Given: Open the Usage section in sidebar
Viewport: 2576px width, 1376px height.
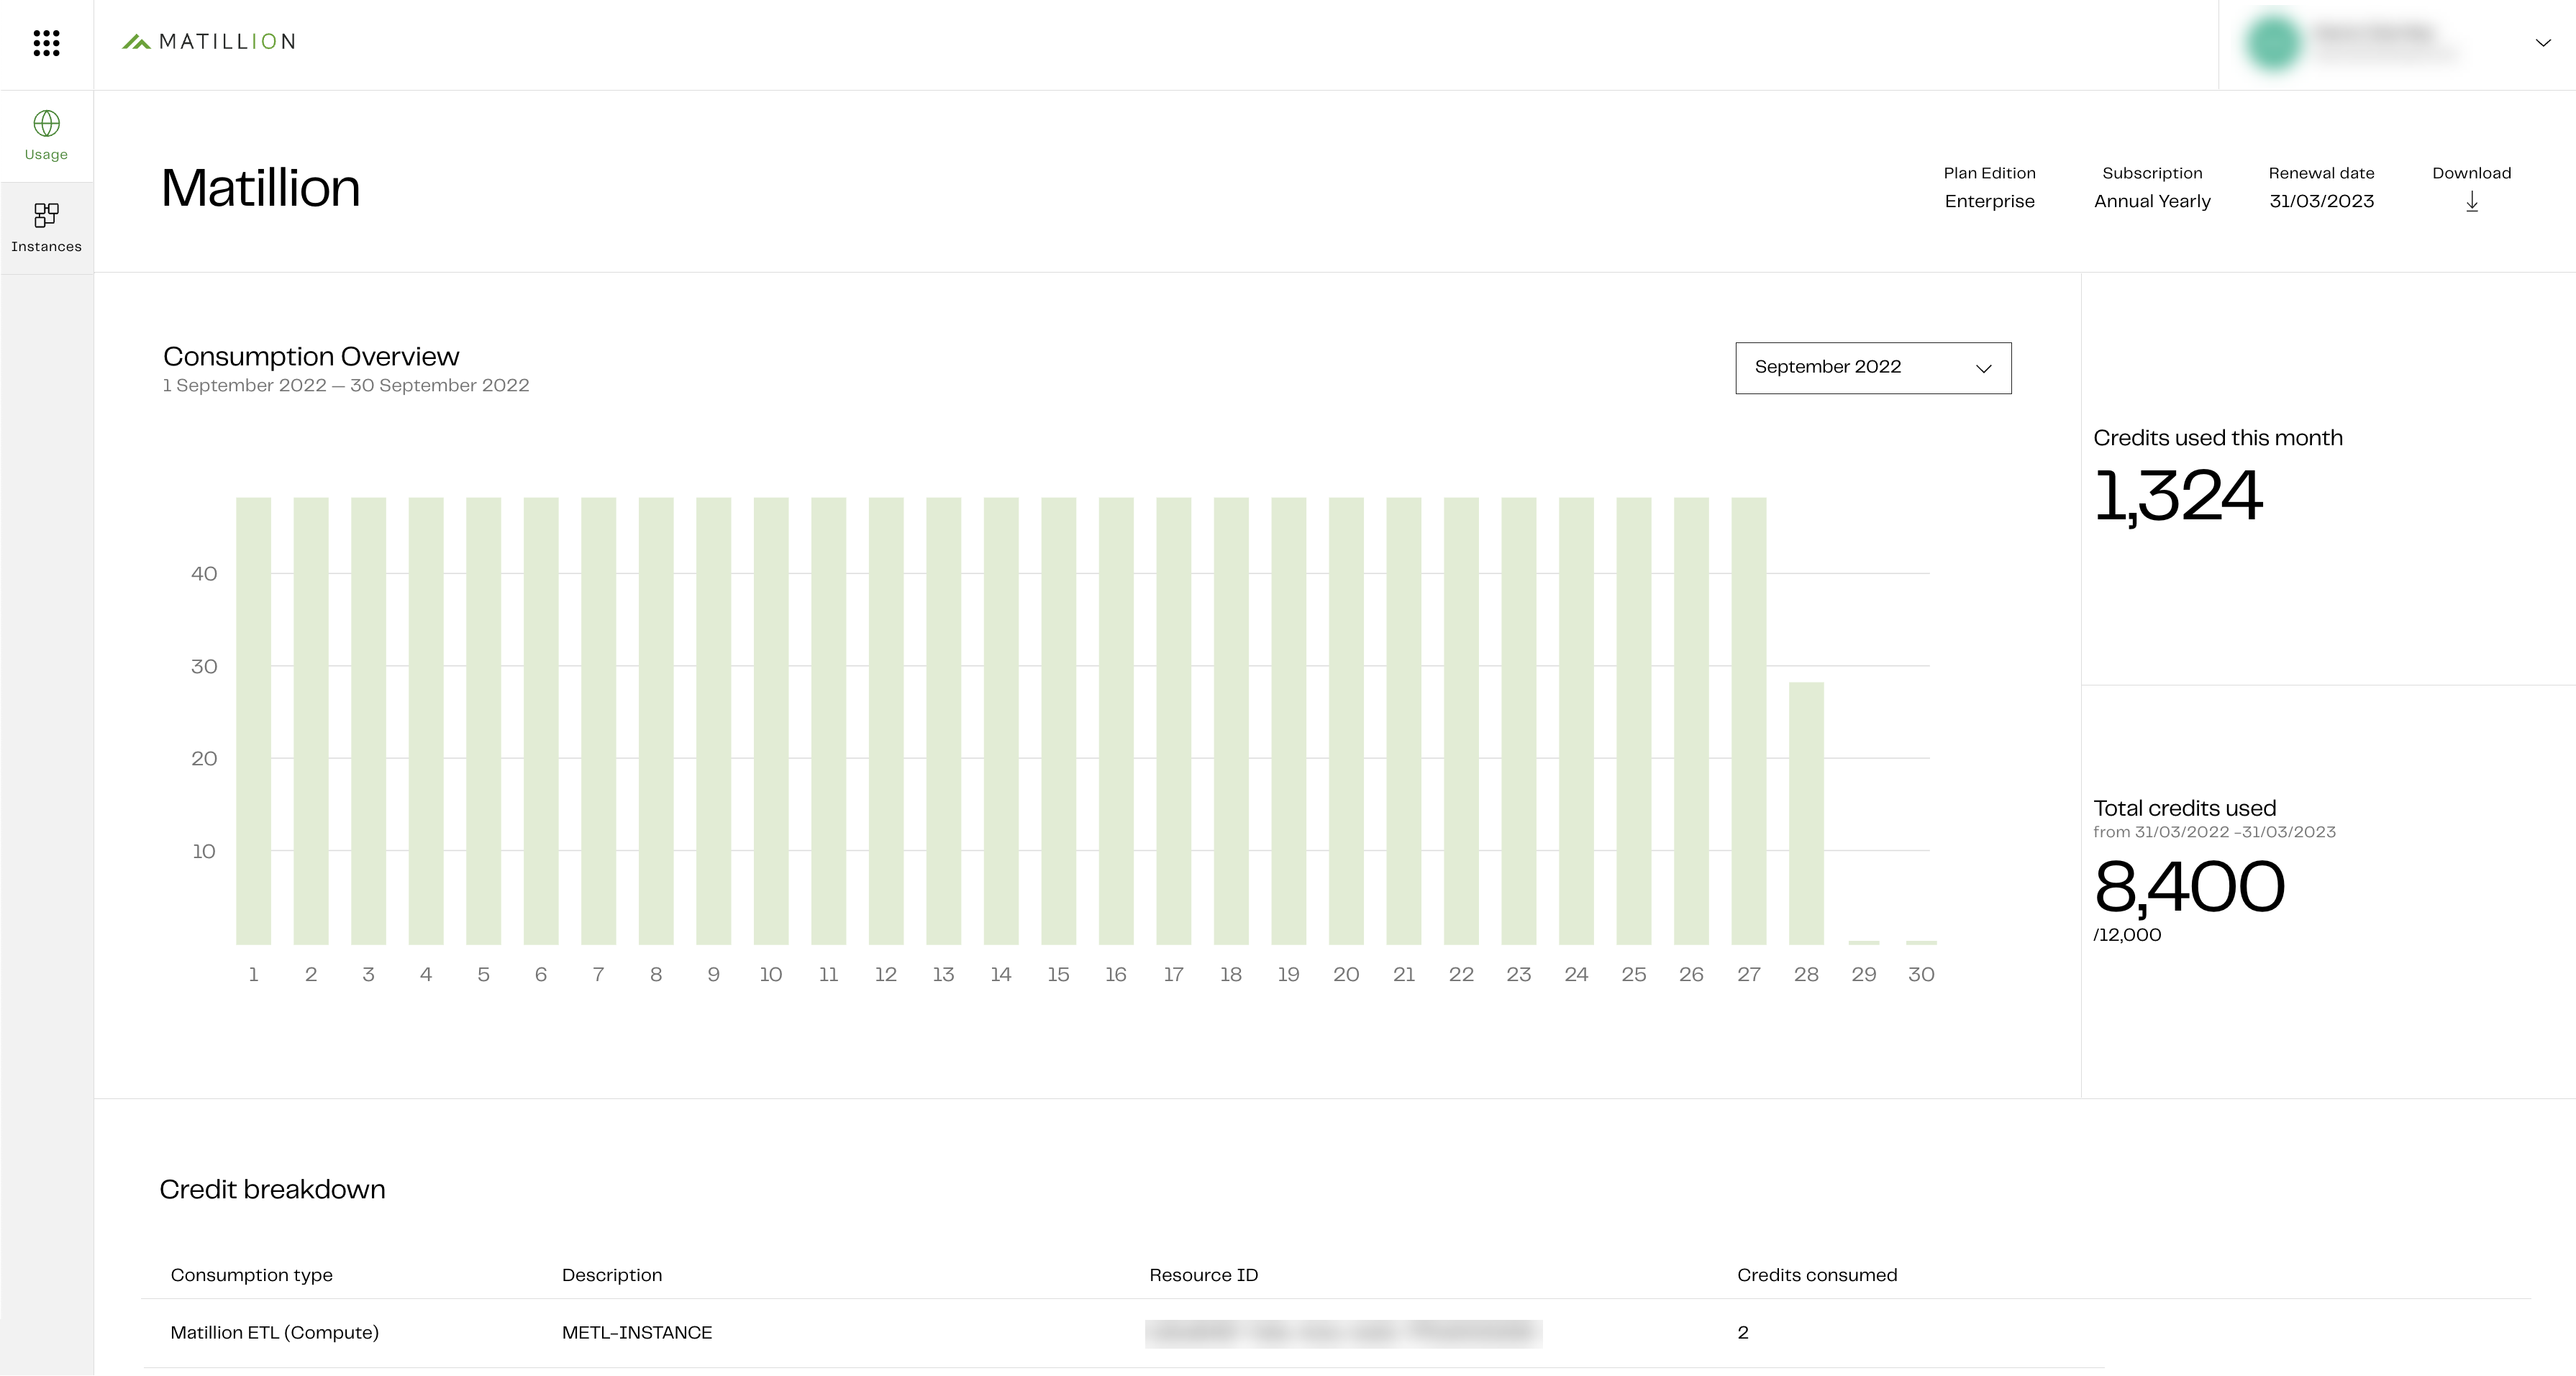Looking at the screenshot, I should tap(46, 136).
